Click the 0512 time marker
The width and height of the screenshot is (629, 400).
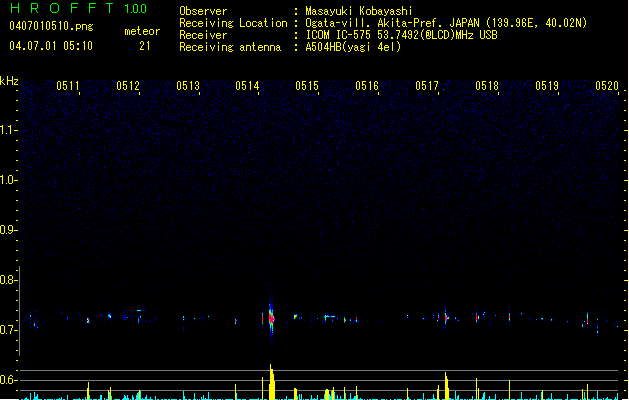[x=128, y=86]
